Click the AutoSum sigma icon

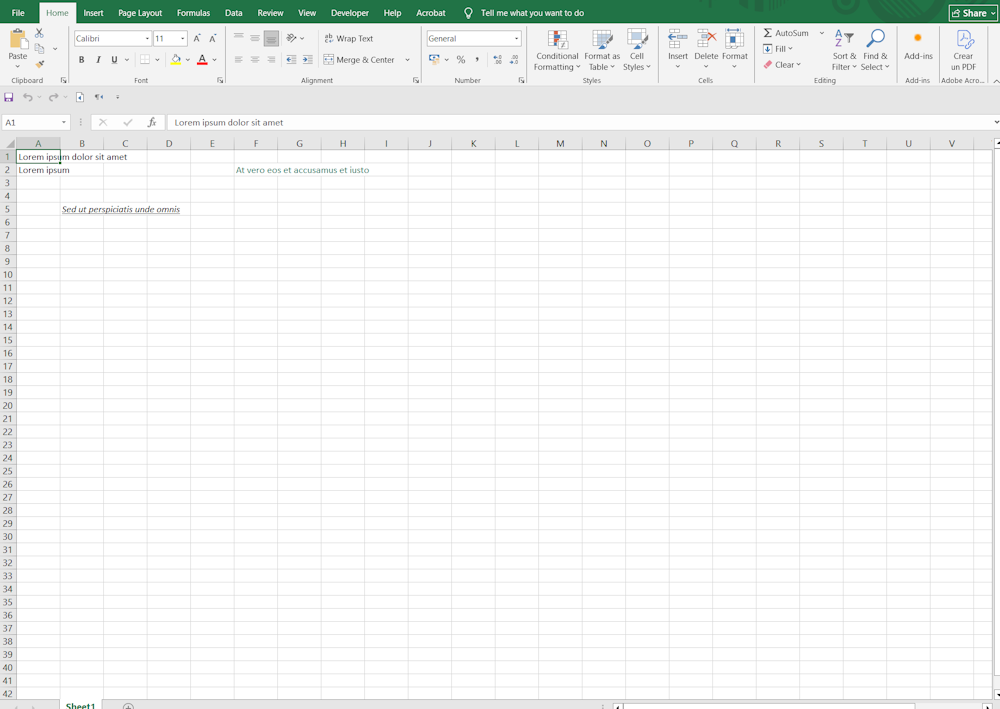(768, 33)
